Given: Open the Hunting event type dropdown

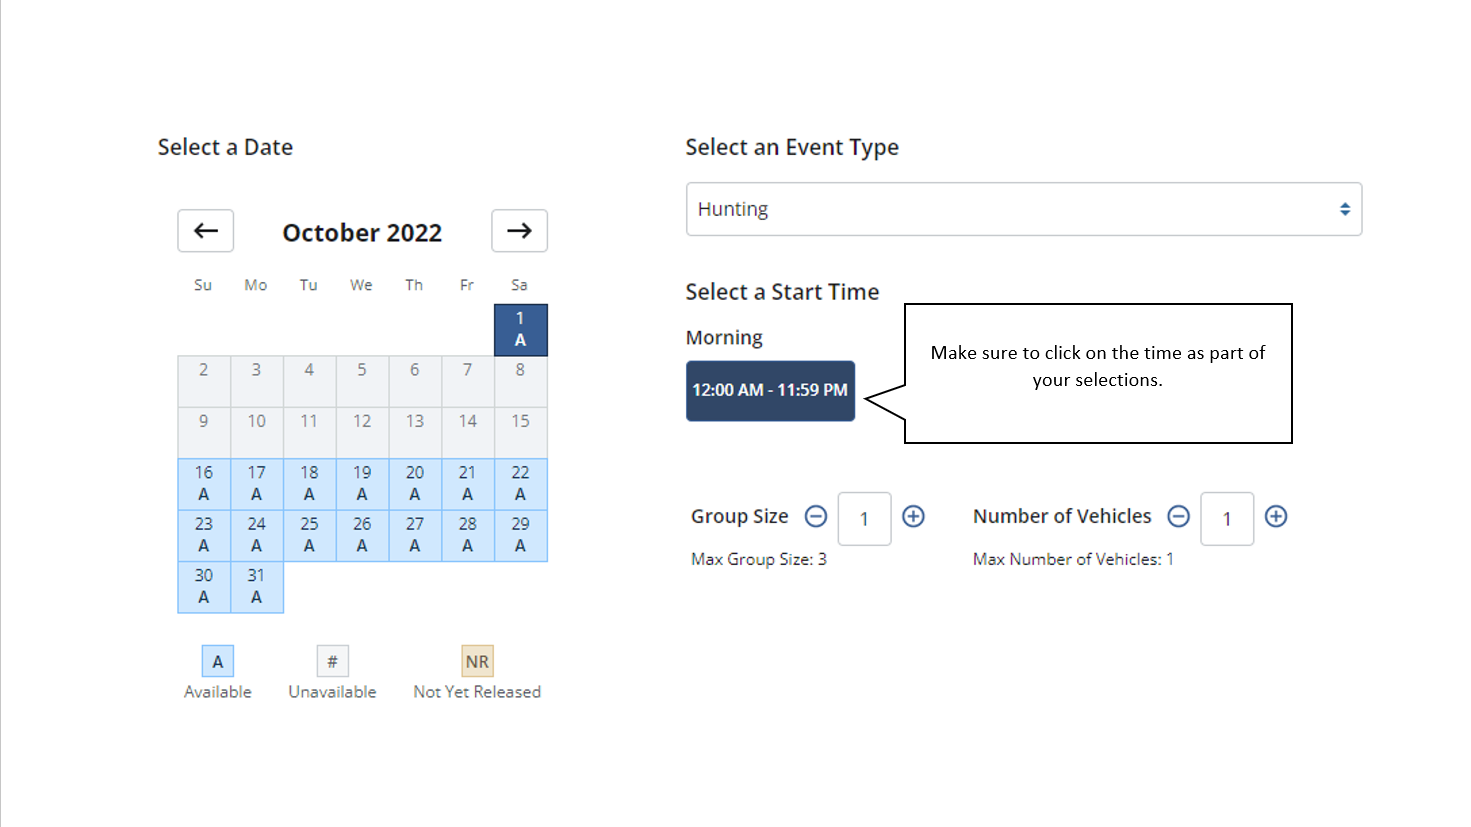Looking at the screenshot, I should (1023, 209).
